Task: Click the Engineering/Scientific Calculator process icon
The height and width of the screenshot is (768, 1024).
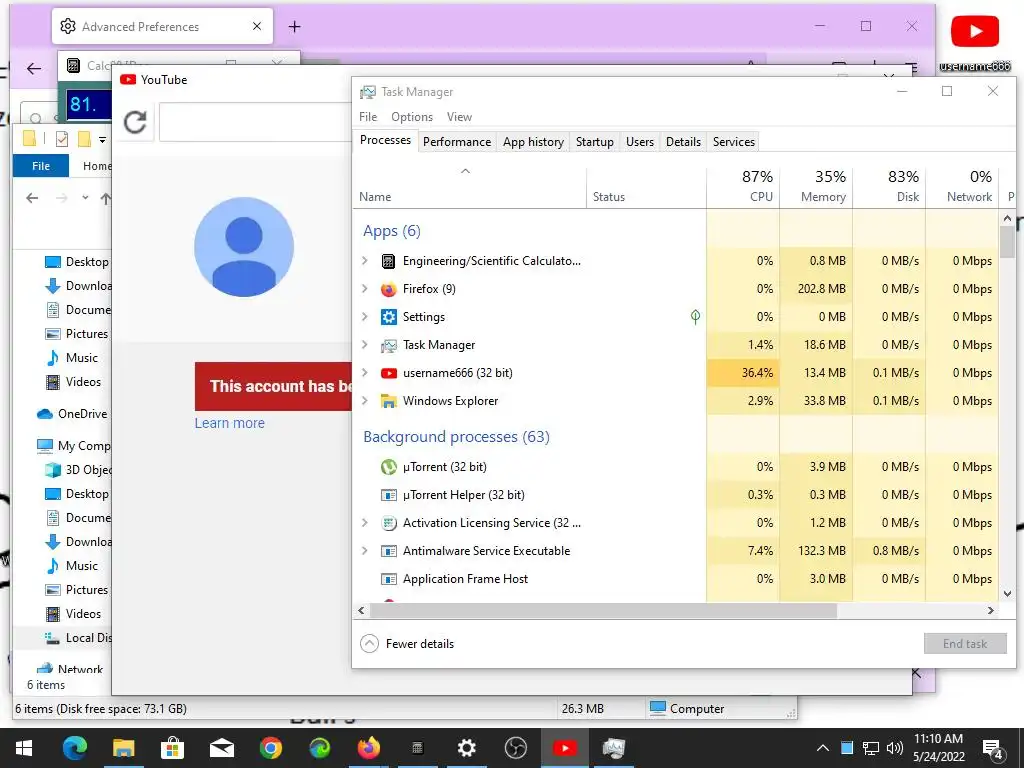Action: tap(389, 261)
